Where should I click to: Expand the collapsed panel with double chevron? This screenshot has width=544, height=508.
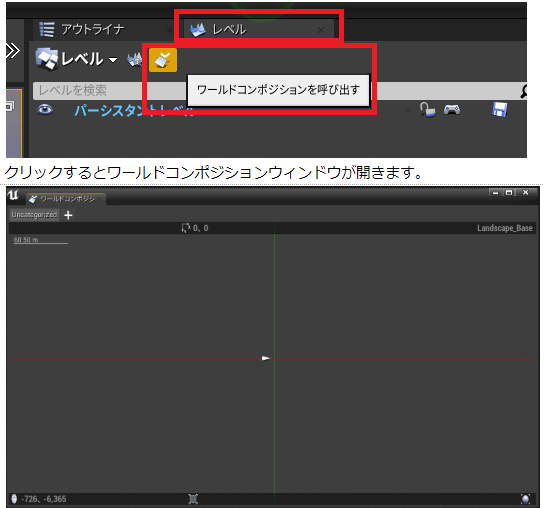13,51
